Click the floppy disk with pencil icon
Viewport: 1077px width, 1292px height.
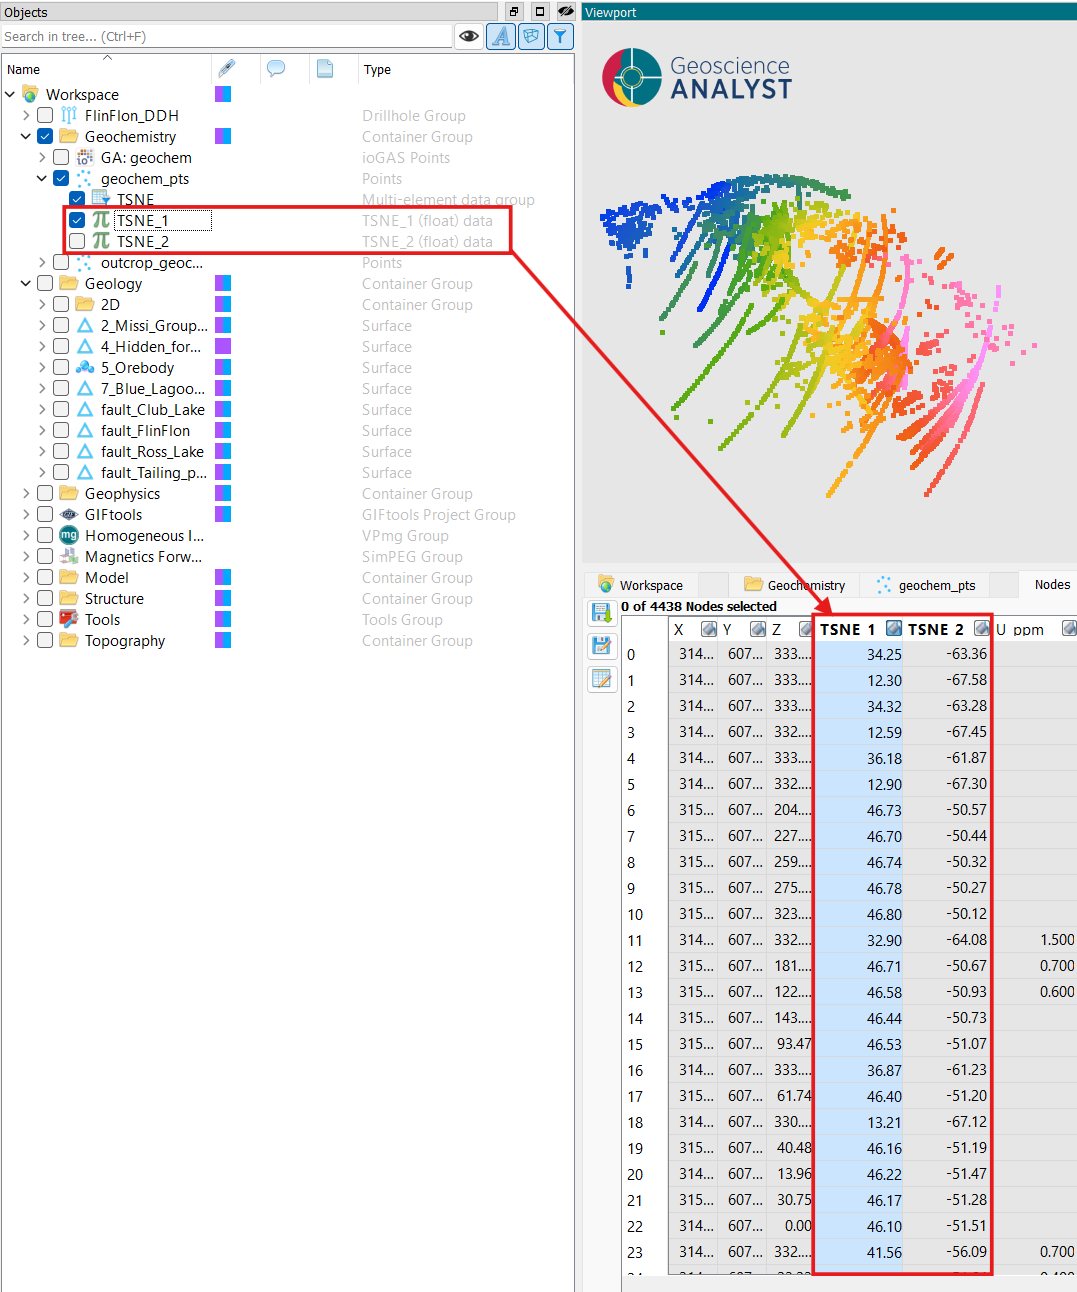click(x=602, y=646)
